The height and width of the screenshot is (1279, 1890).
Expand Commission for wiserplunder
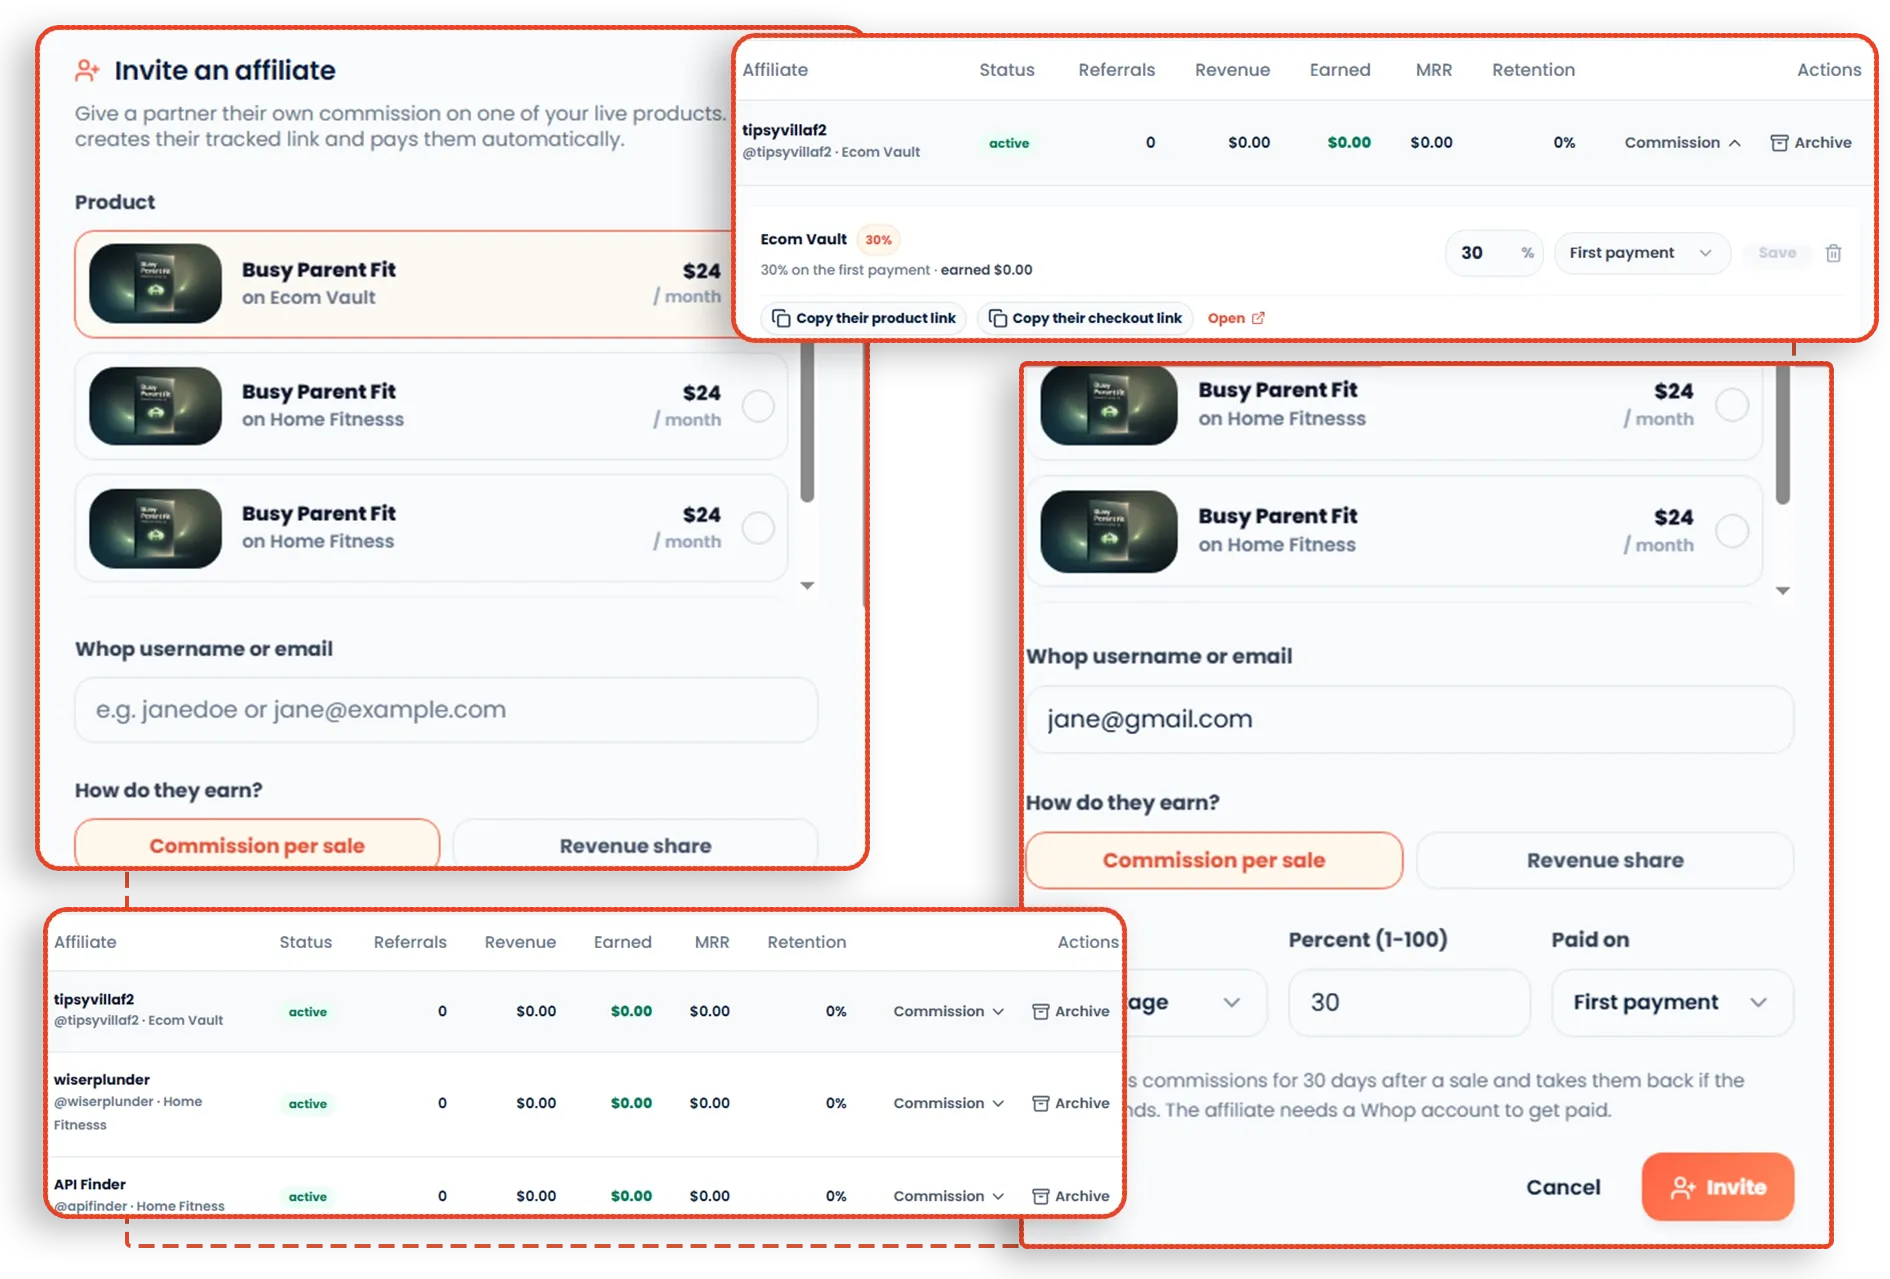click(948, 1103)
